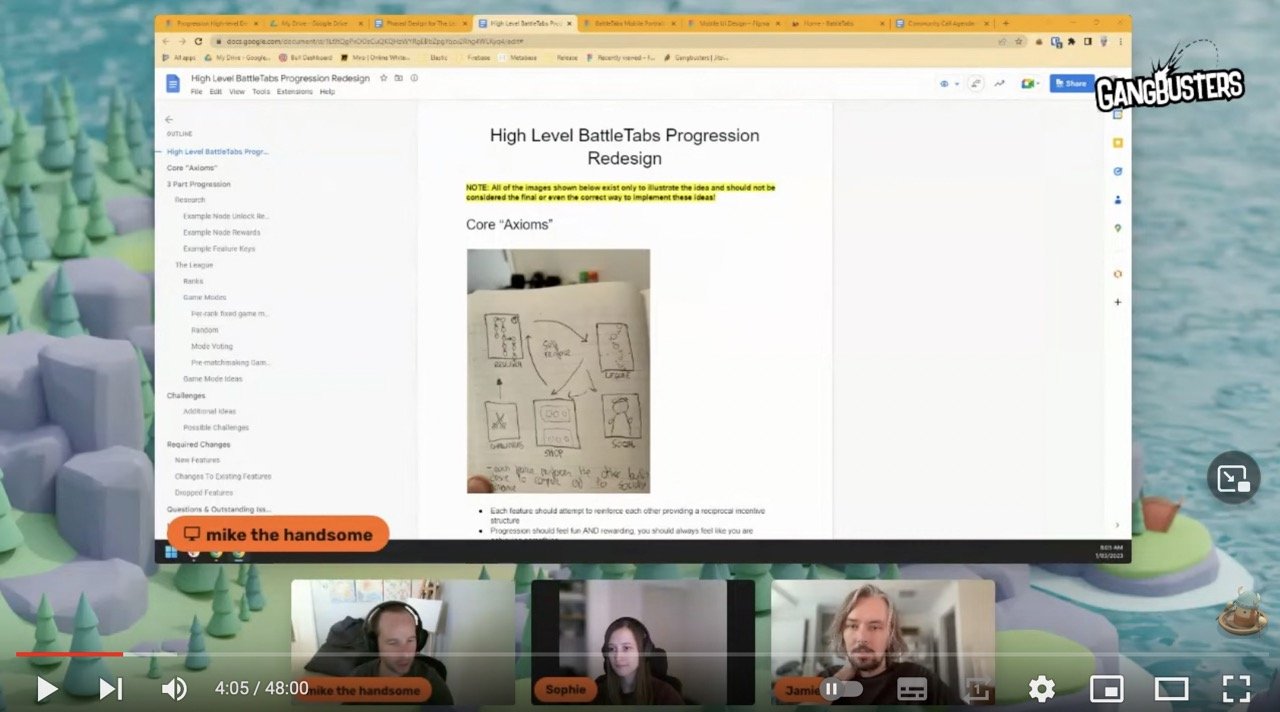Go to Game Modes outline entry

pyautogui.click(x=204, y=297)
